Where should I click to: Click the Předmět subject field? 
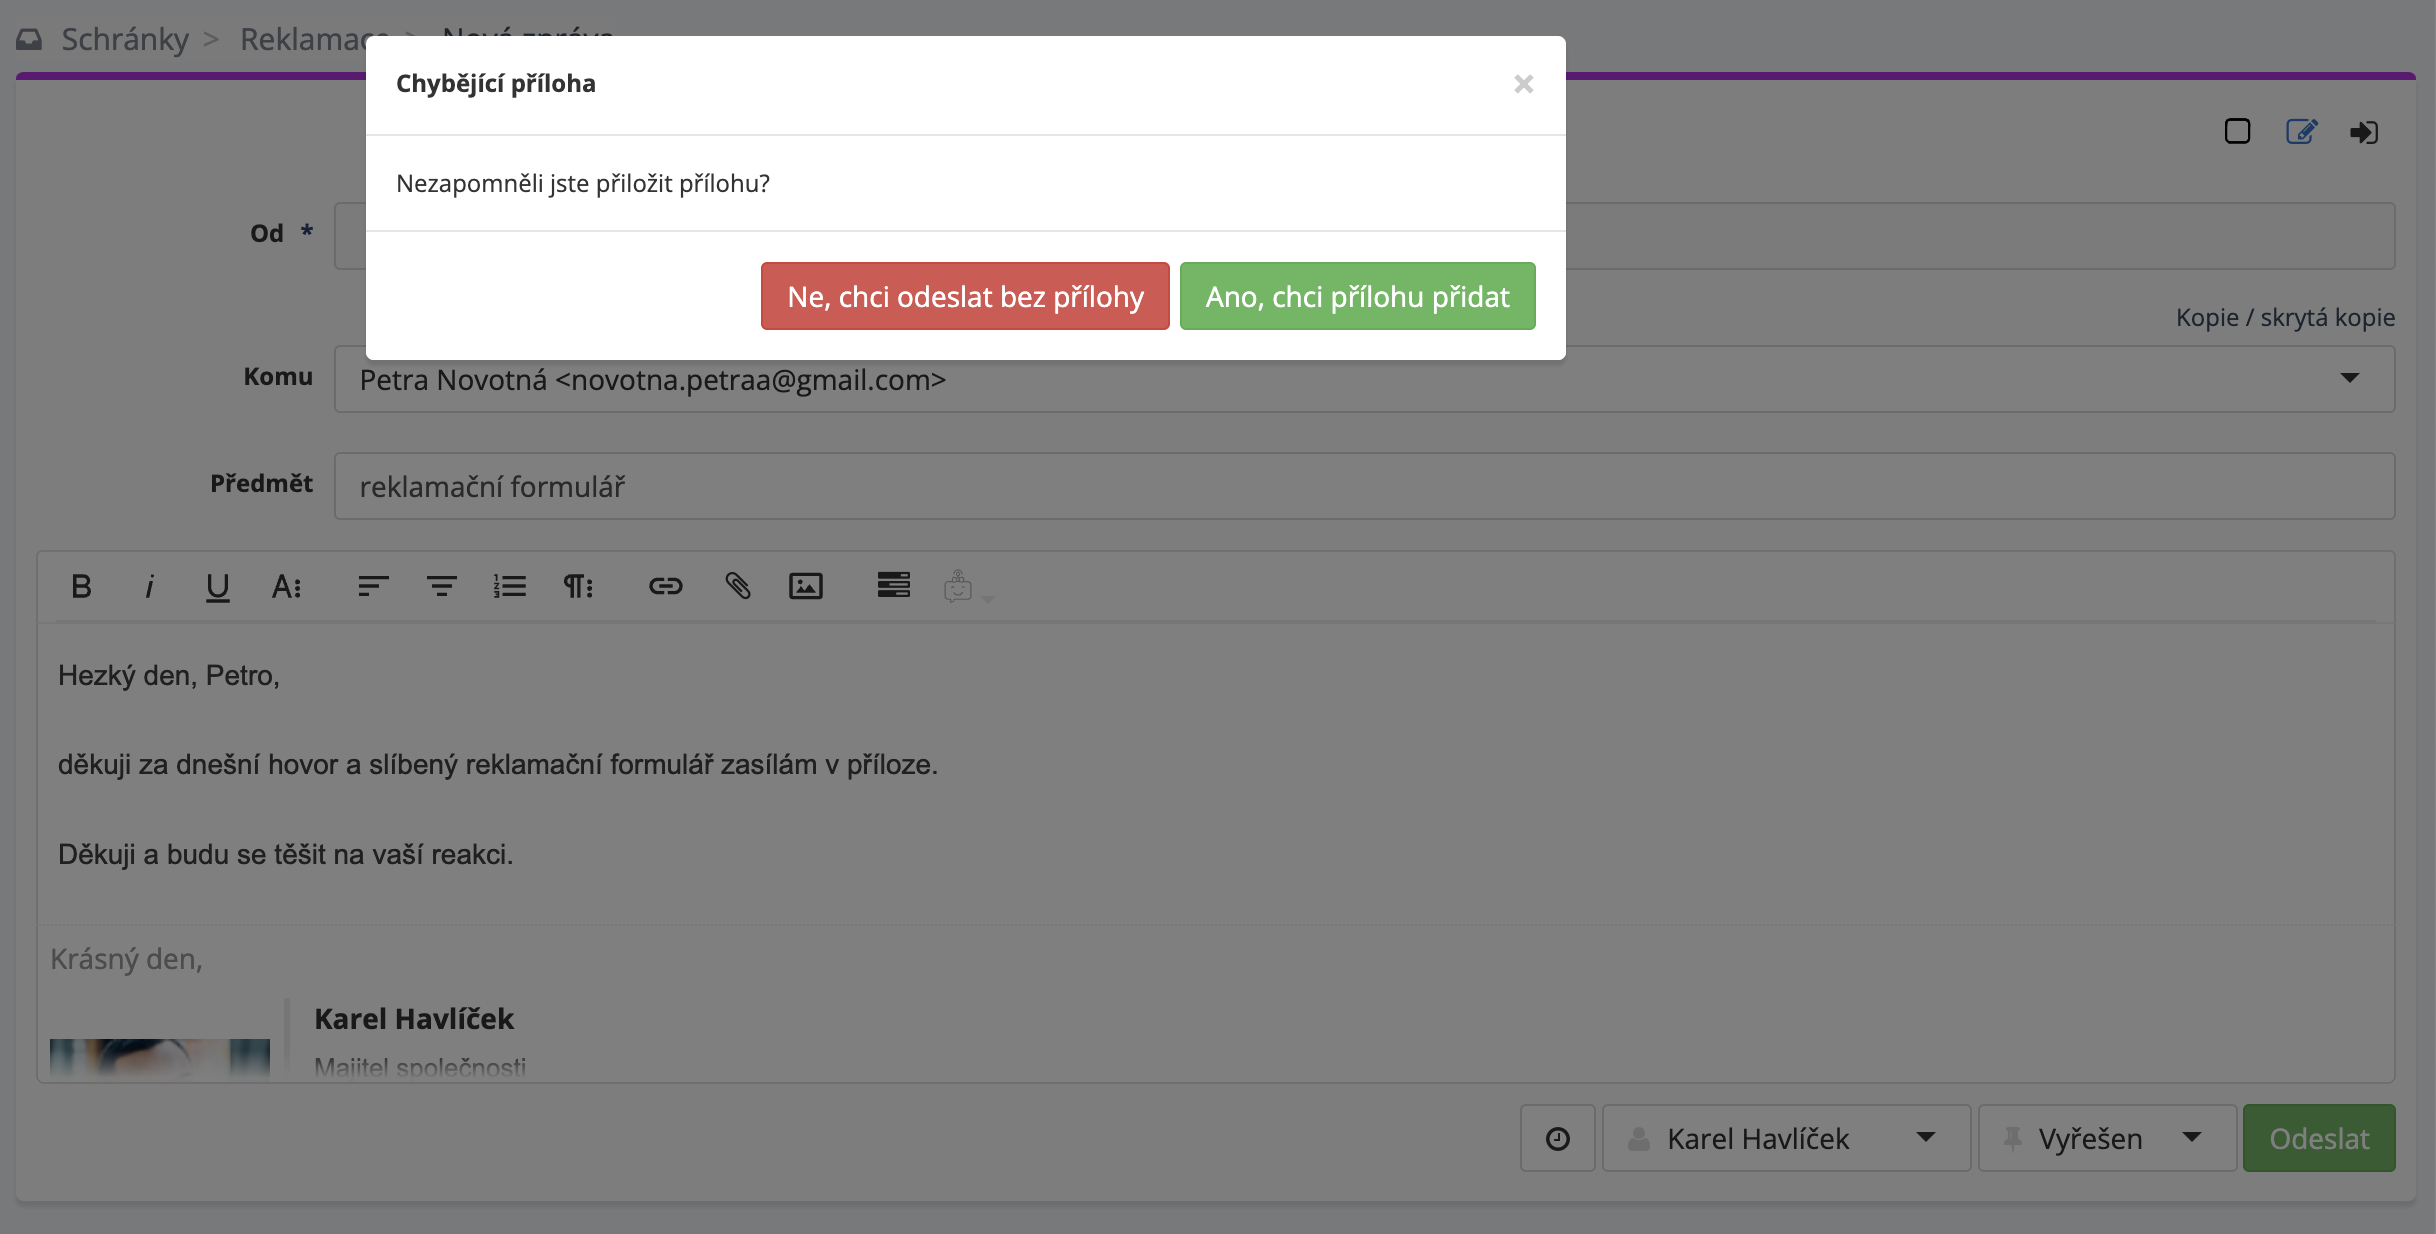tap(1364, 486)
